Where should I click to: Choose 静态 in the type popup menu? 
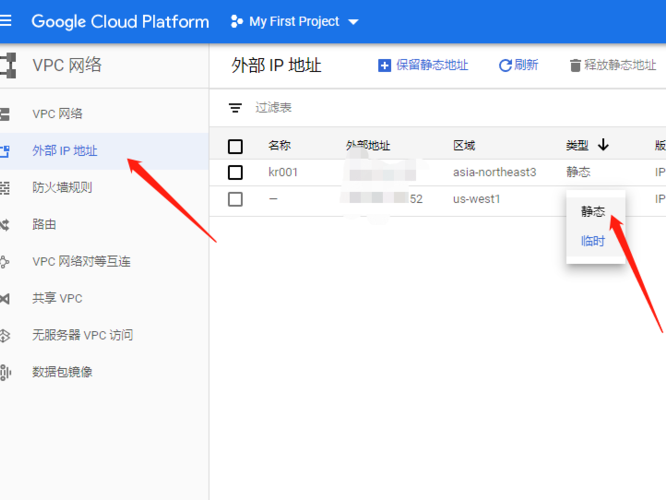593,211
